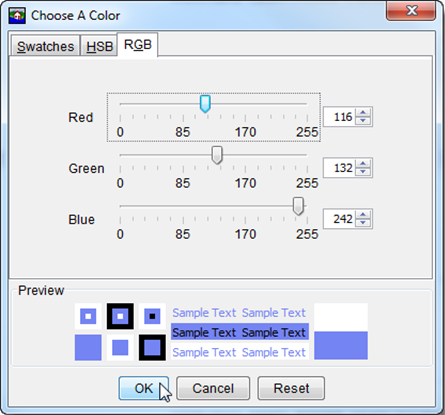This screenshot has height=415, width=445.
Task: Increase the Red value with up arrow
Action: tap(363, 113)
